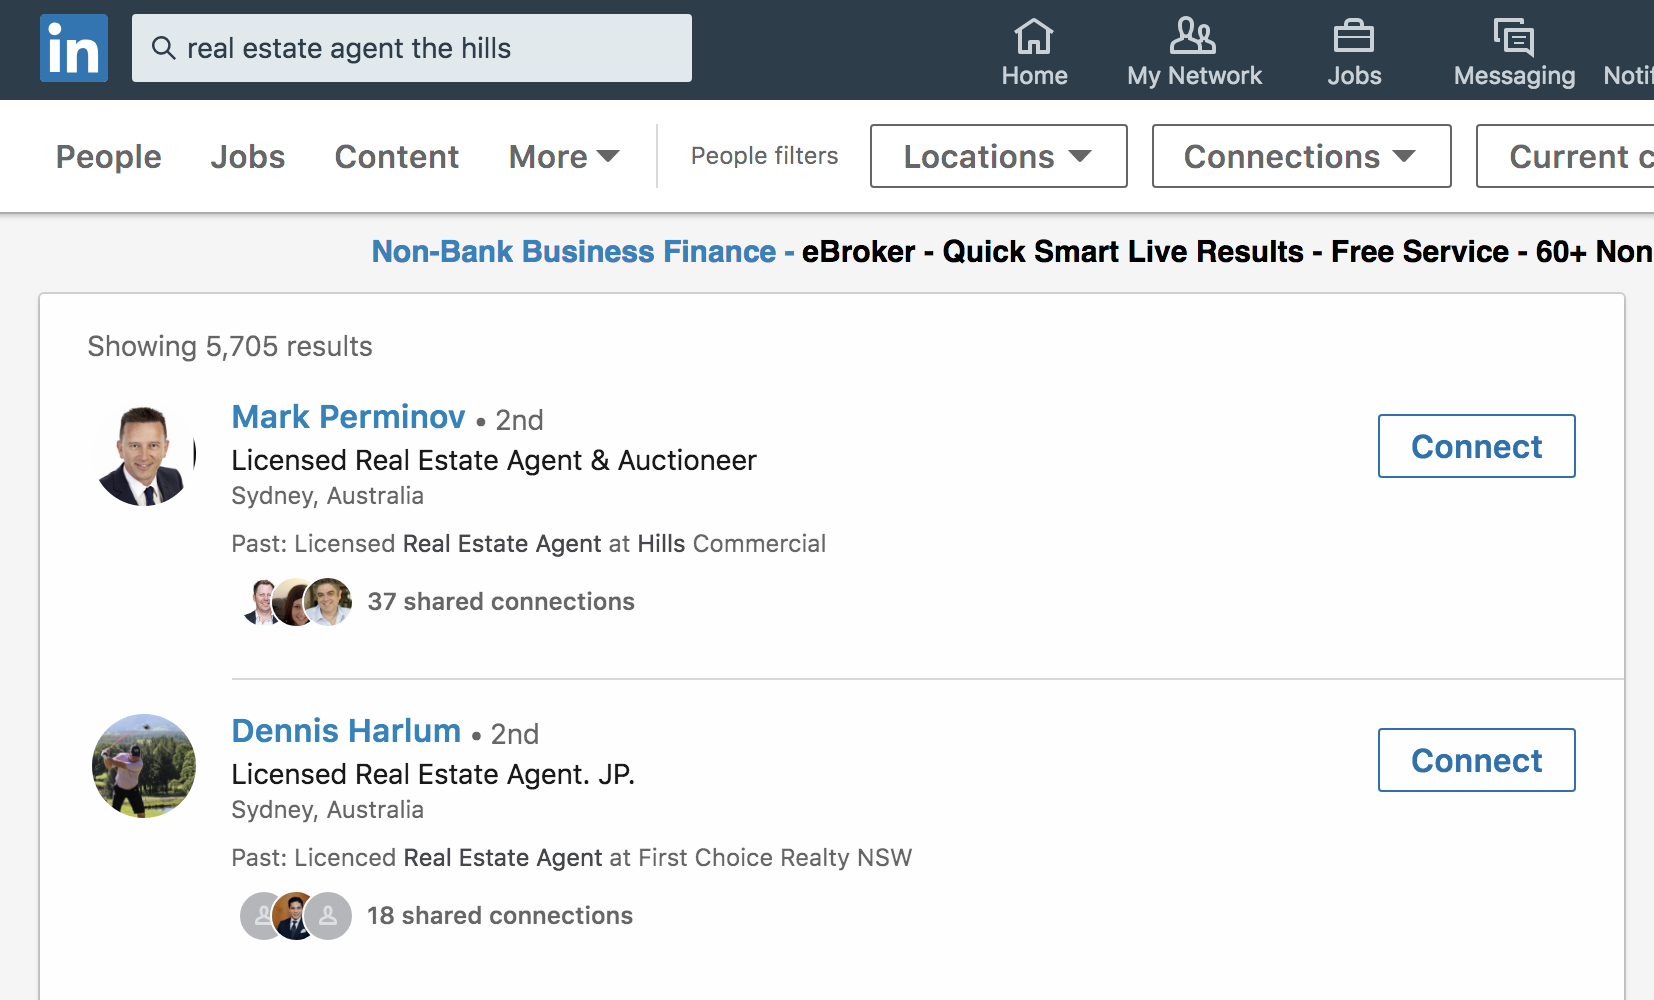Open Messaging icon

click(x=1514, y=37)
